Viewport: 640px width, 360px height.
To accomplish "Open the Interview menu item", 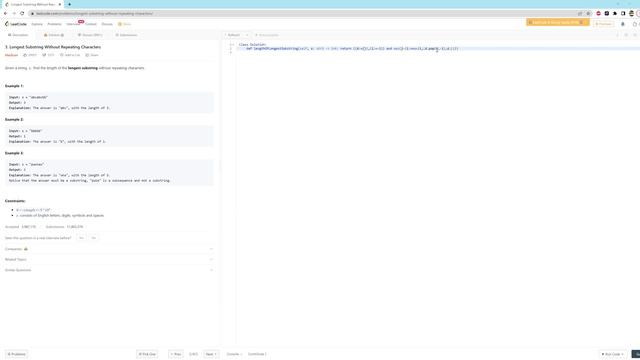I will point(73,24).
